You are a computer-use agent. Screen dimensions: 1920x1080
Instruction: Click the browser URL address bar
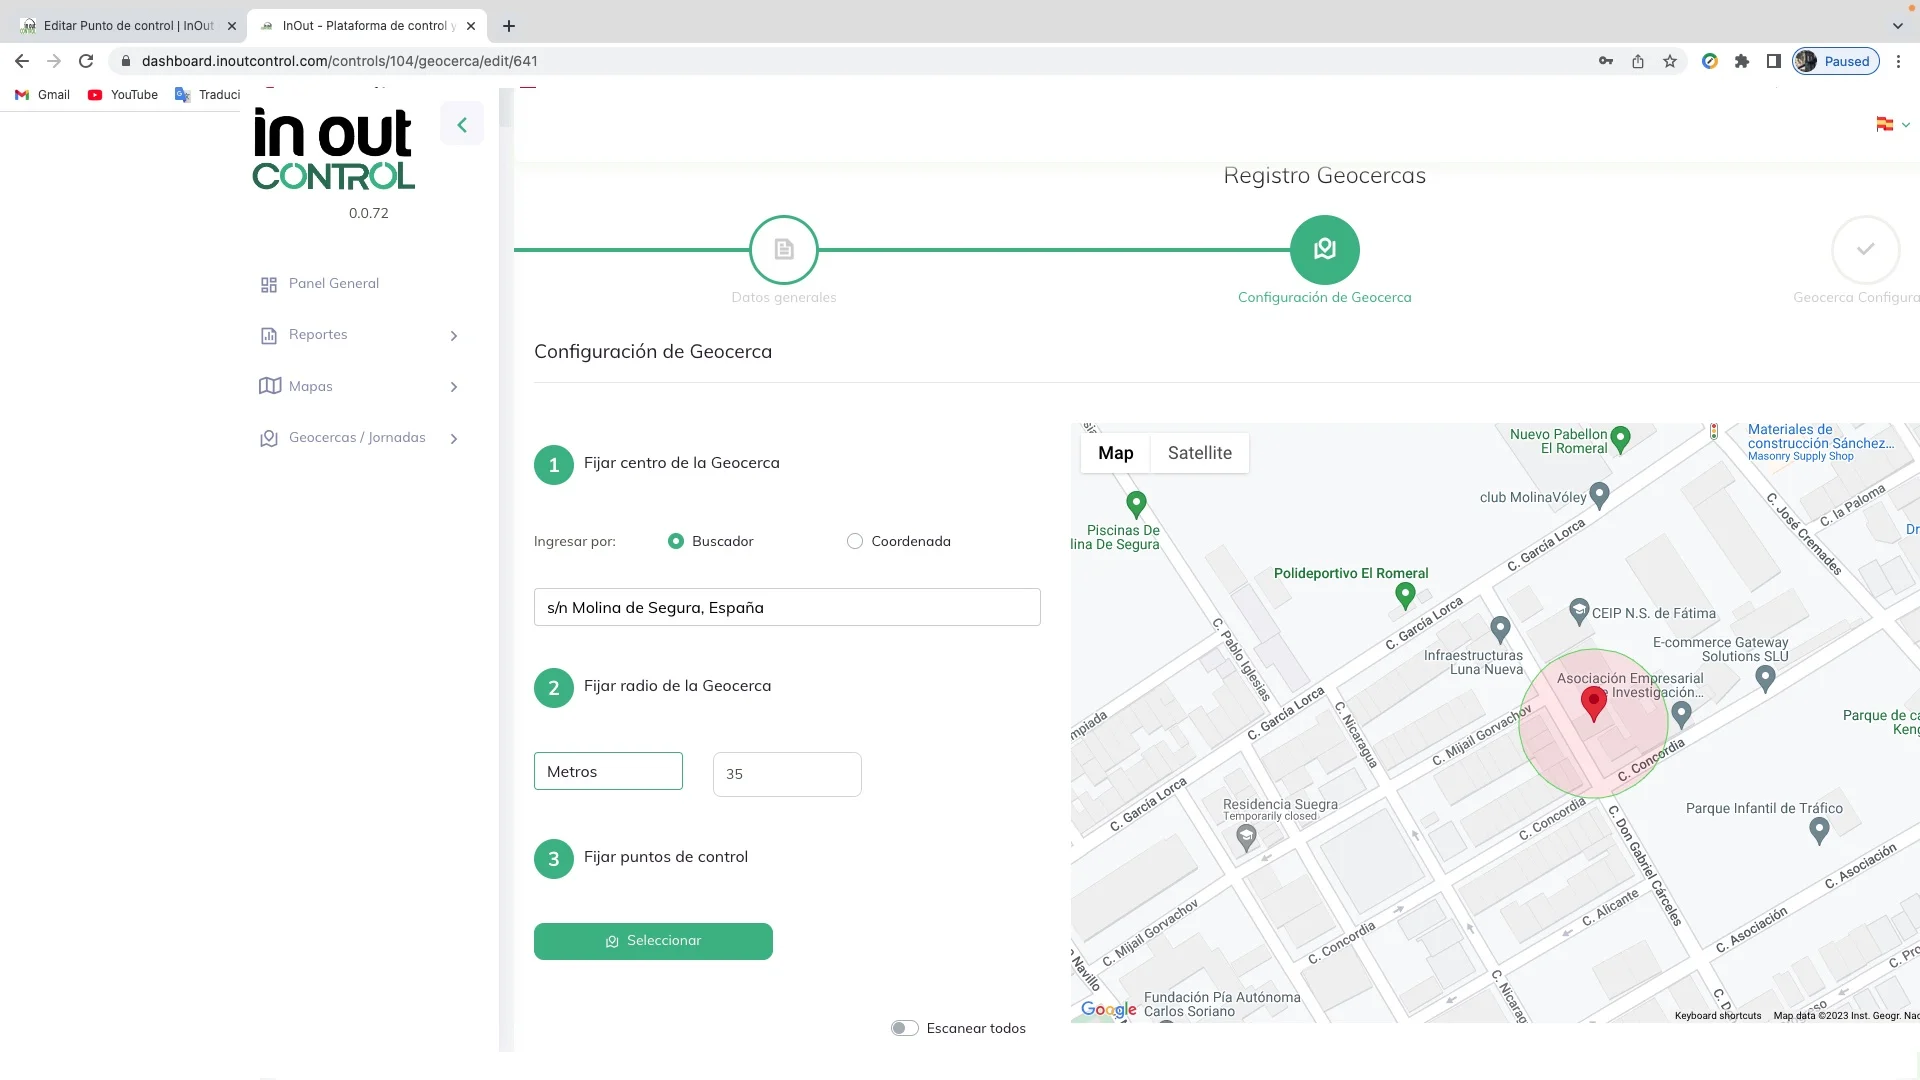click(x=850, y=61)
